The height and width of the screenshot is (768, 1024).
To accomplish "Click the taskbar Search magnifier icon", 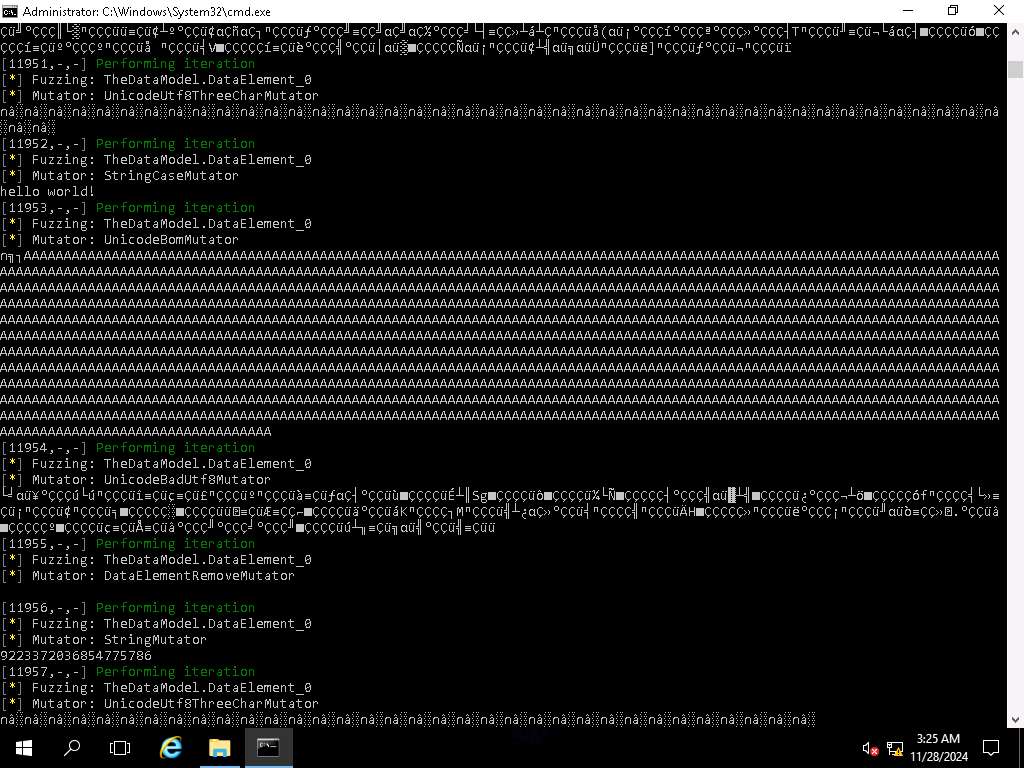I will pyautogui.click(x=72, y=747).
